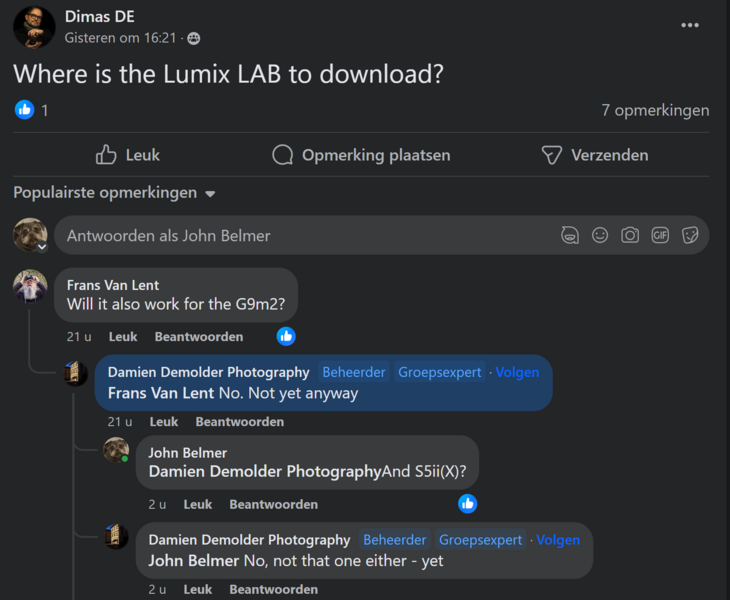The width and height of the screenshot is (730, 600).
Task: Click the Opmerking plaatsen button
Action: [x=361, y=155]
